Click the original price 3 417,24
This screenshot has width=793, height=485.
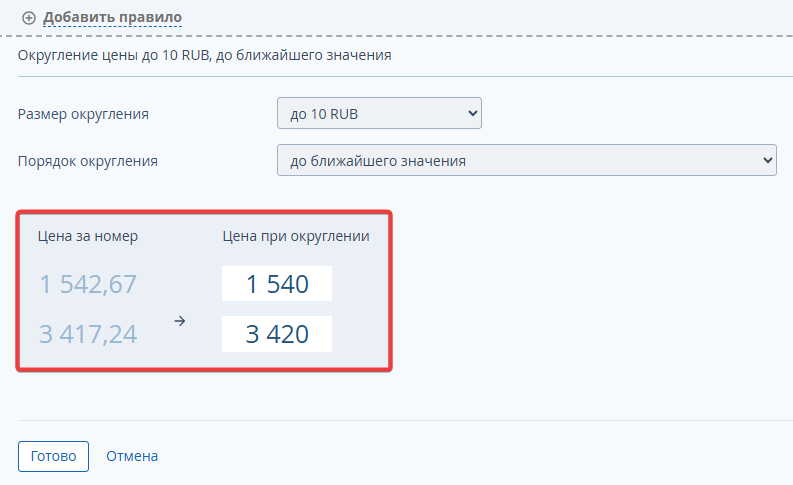click(88, 334)
